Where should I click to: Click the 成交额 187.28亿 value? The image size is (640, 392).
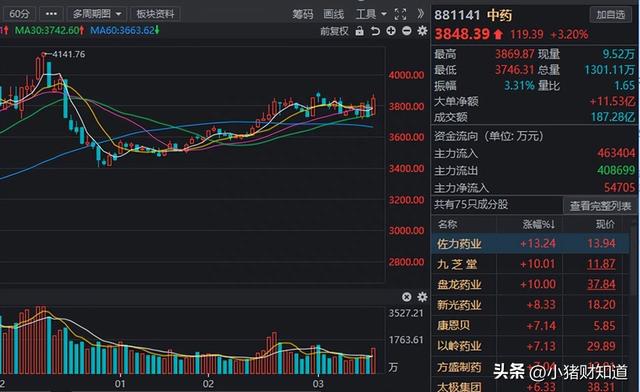point(613,118)
